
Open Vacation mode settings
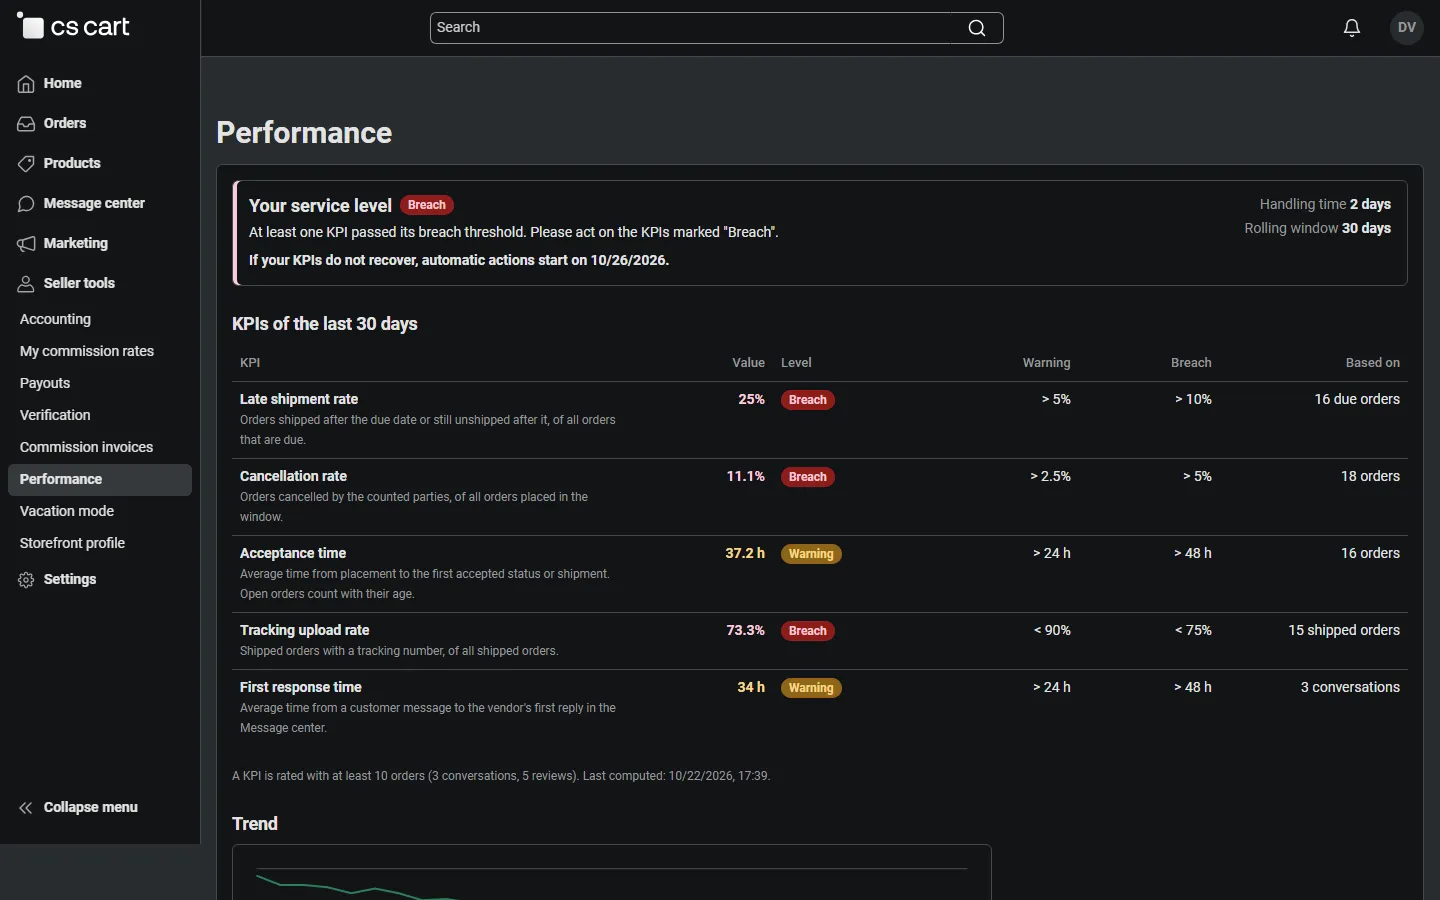coord(67,511)
